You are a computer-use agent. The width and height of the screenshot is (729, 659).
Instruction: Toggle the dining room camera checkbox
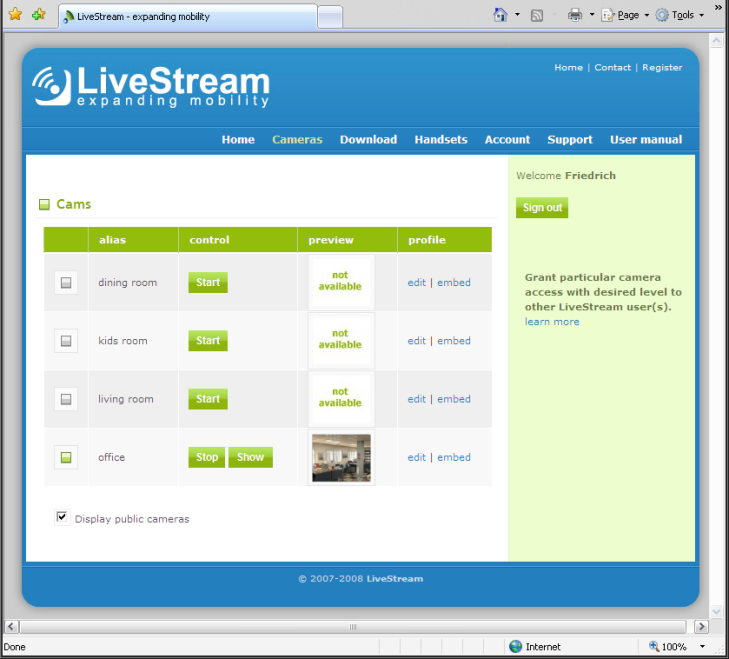[66, 282]
